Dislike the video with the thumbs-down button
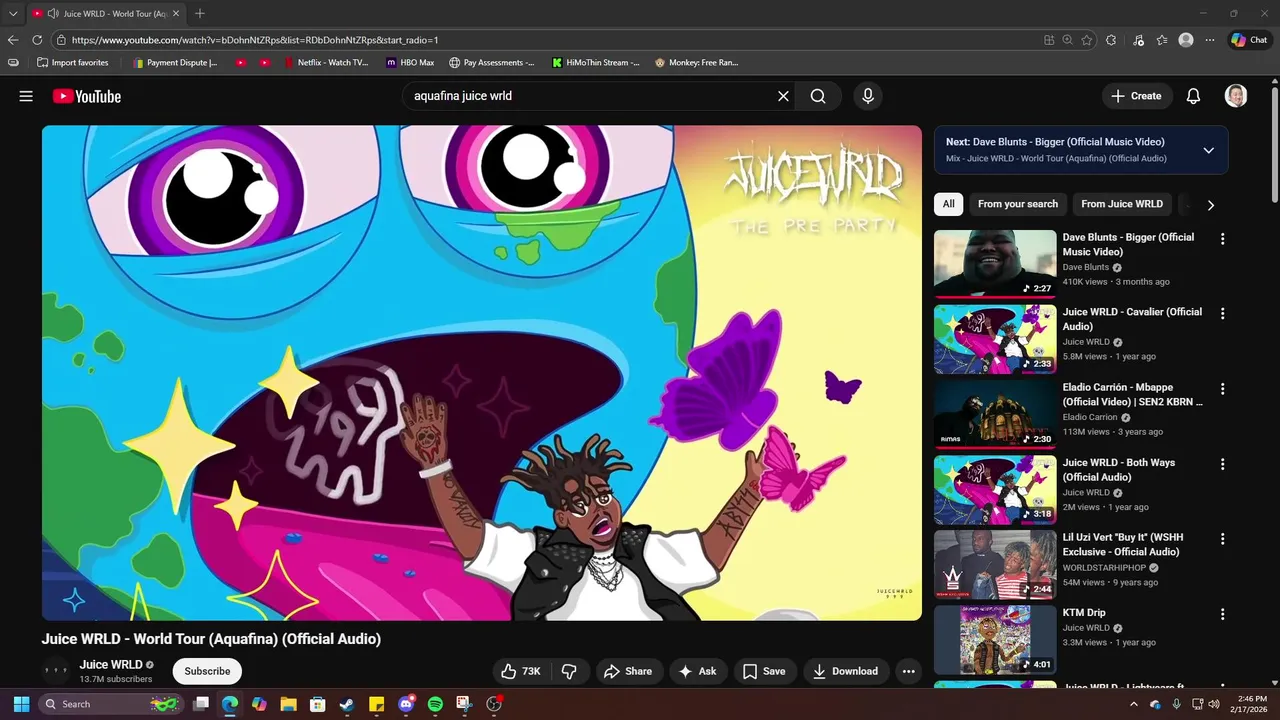The width and height of the screenshot is (1280, 720). tap(569, 671)
